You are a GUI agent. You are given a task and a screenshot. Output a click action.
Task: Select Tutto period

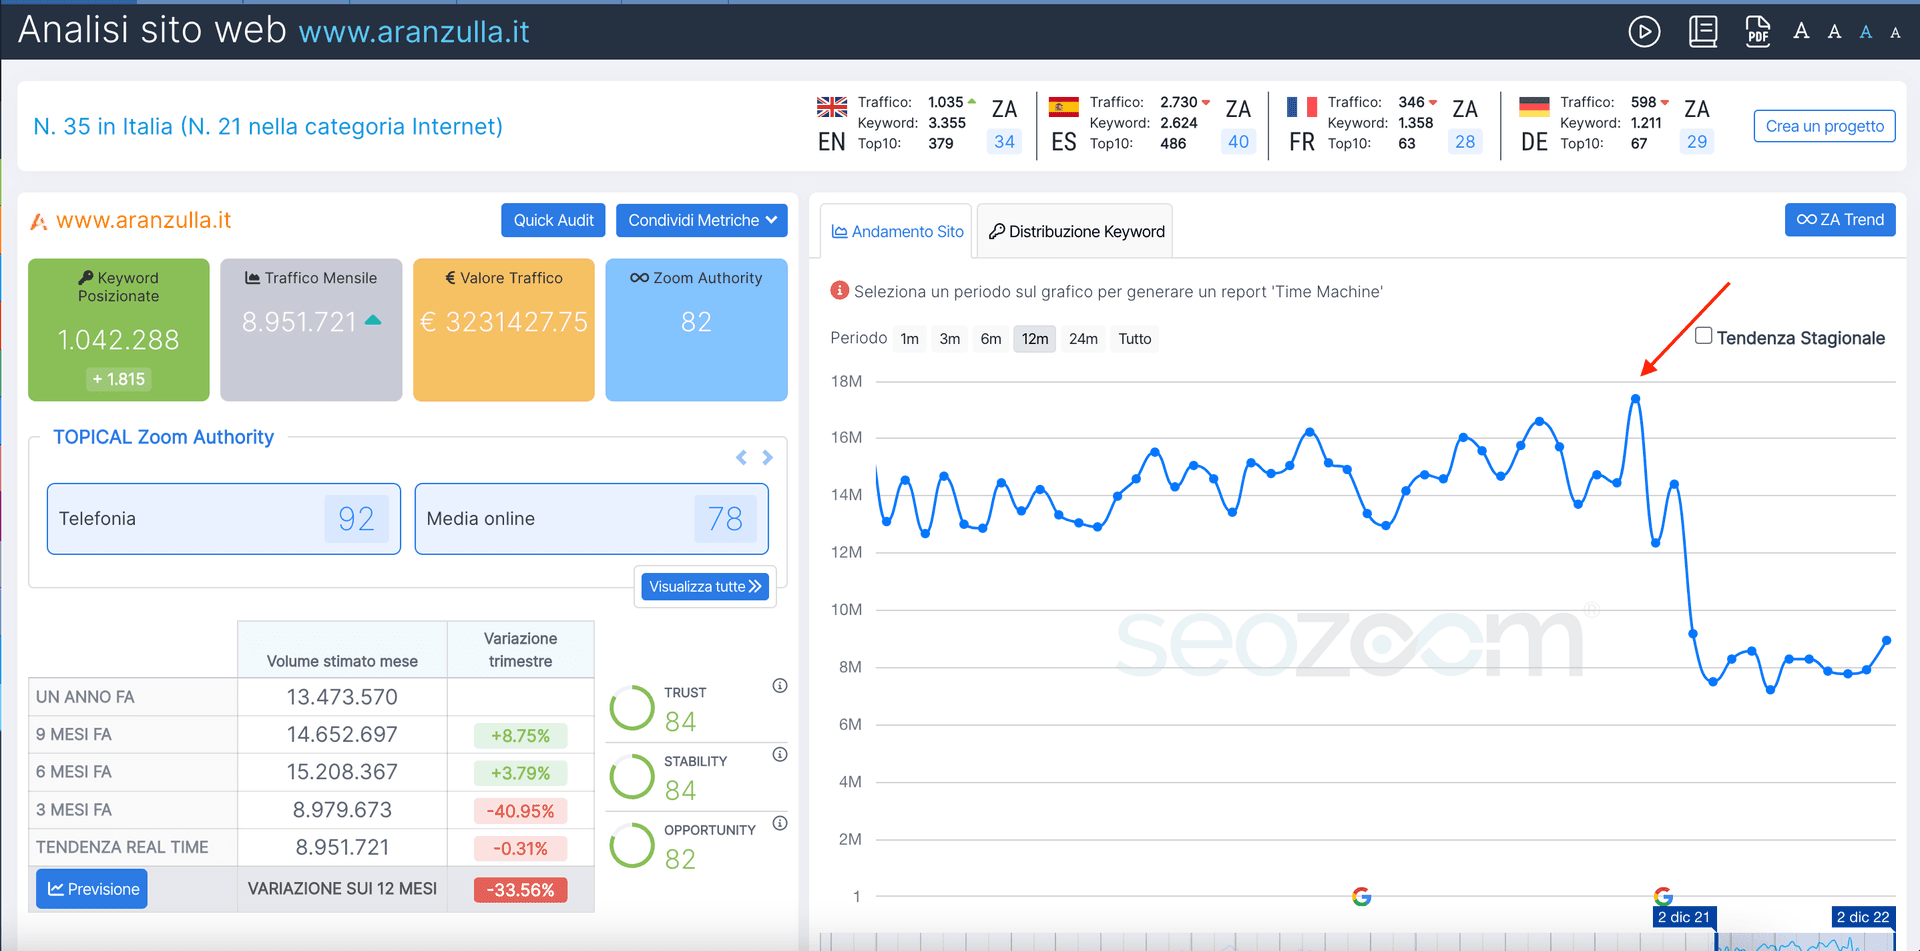pos(1135,339)
